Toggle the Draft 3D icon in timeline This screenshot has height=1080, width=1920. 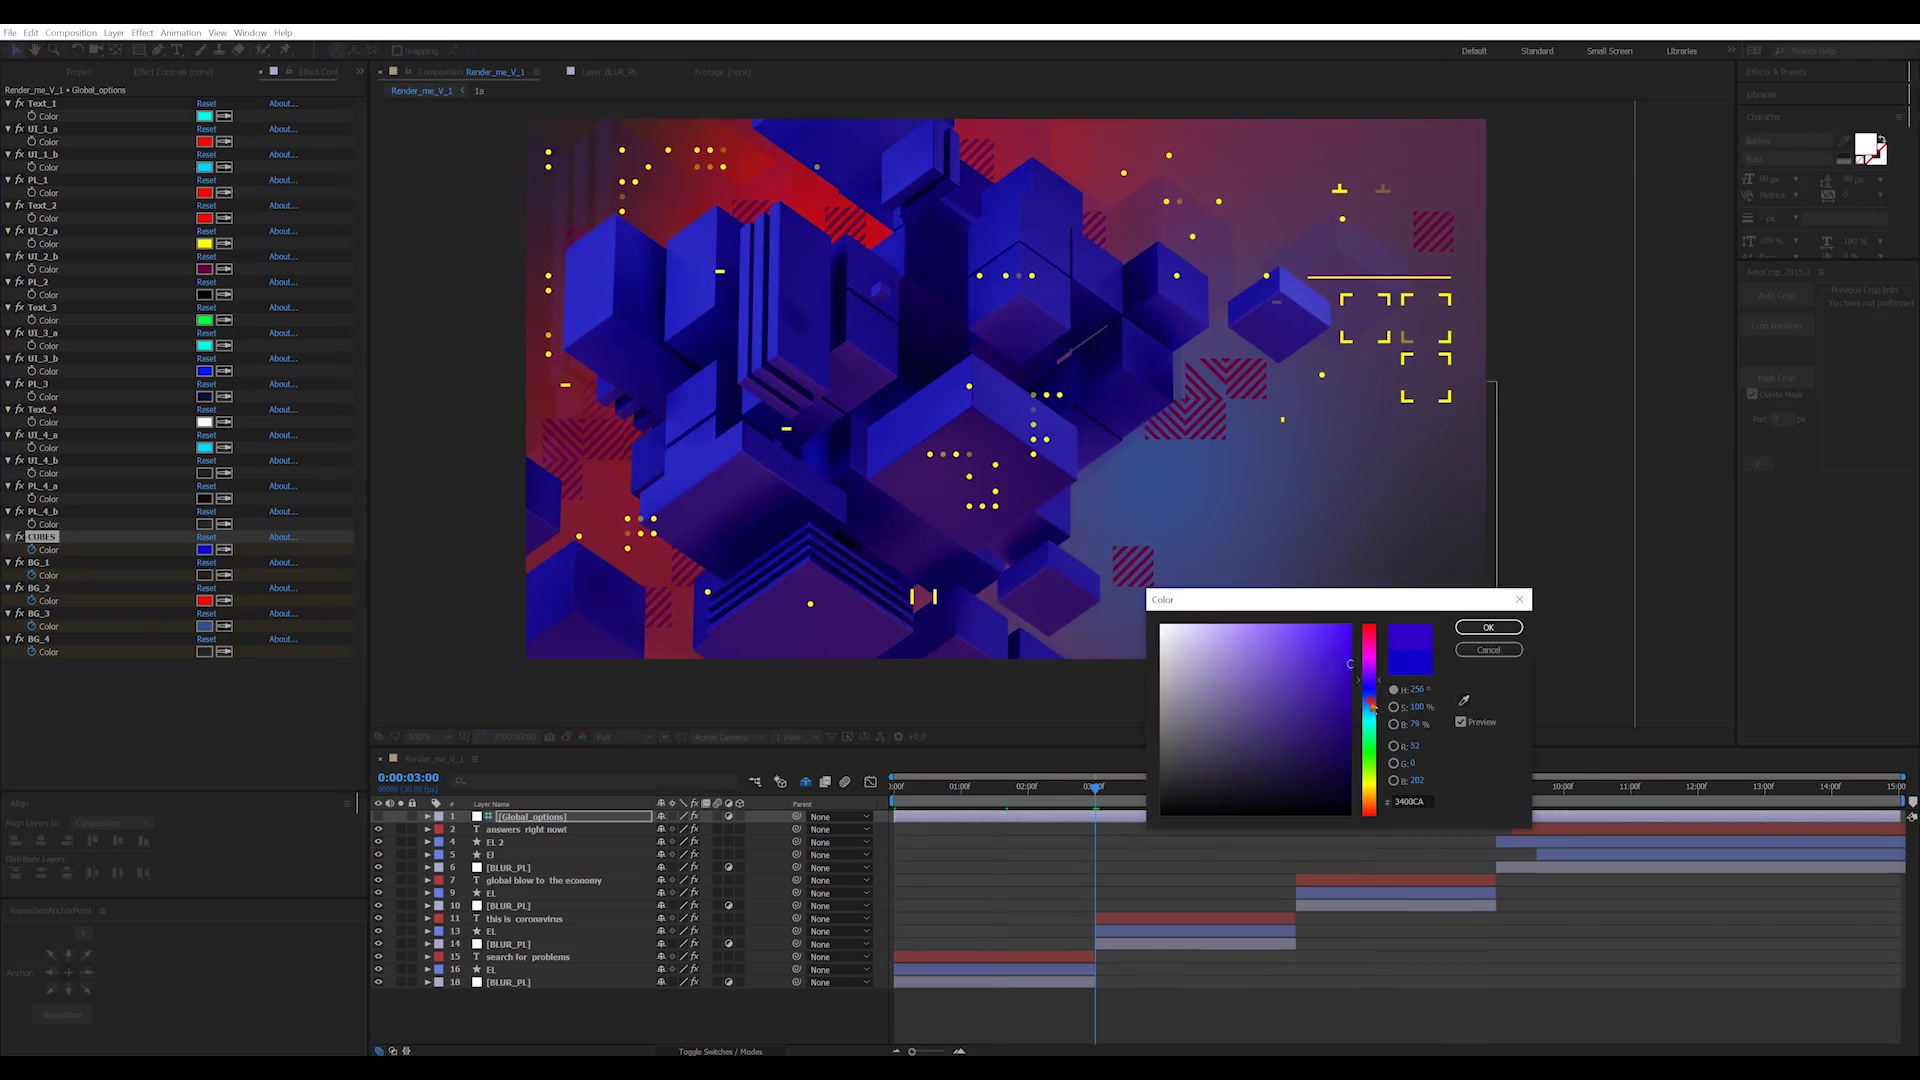(x=780, y=782)
